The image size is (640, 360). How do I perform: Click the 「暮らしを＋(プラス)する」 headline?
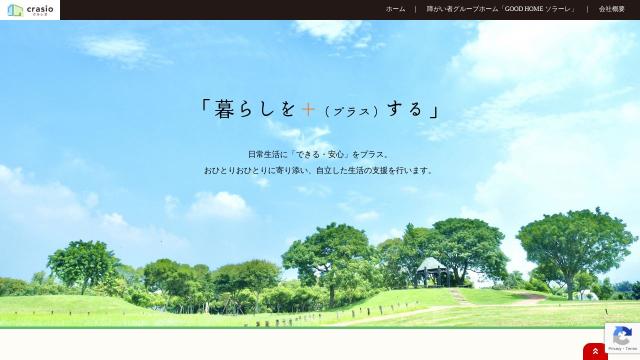click(320, 109)
